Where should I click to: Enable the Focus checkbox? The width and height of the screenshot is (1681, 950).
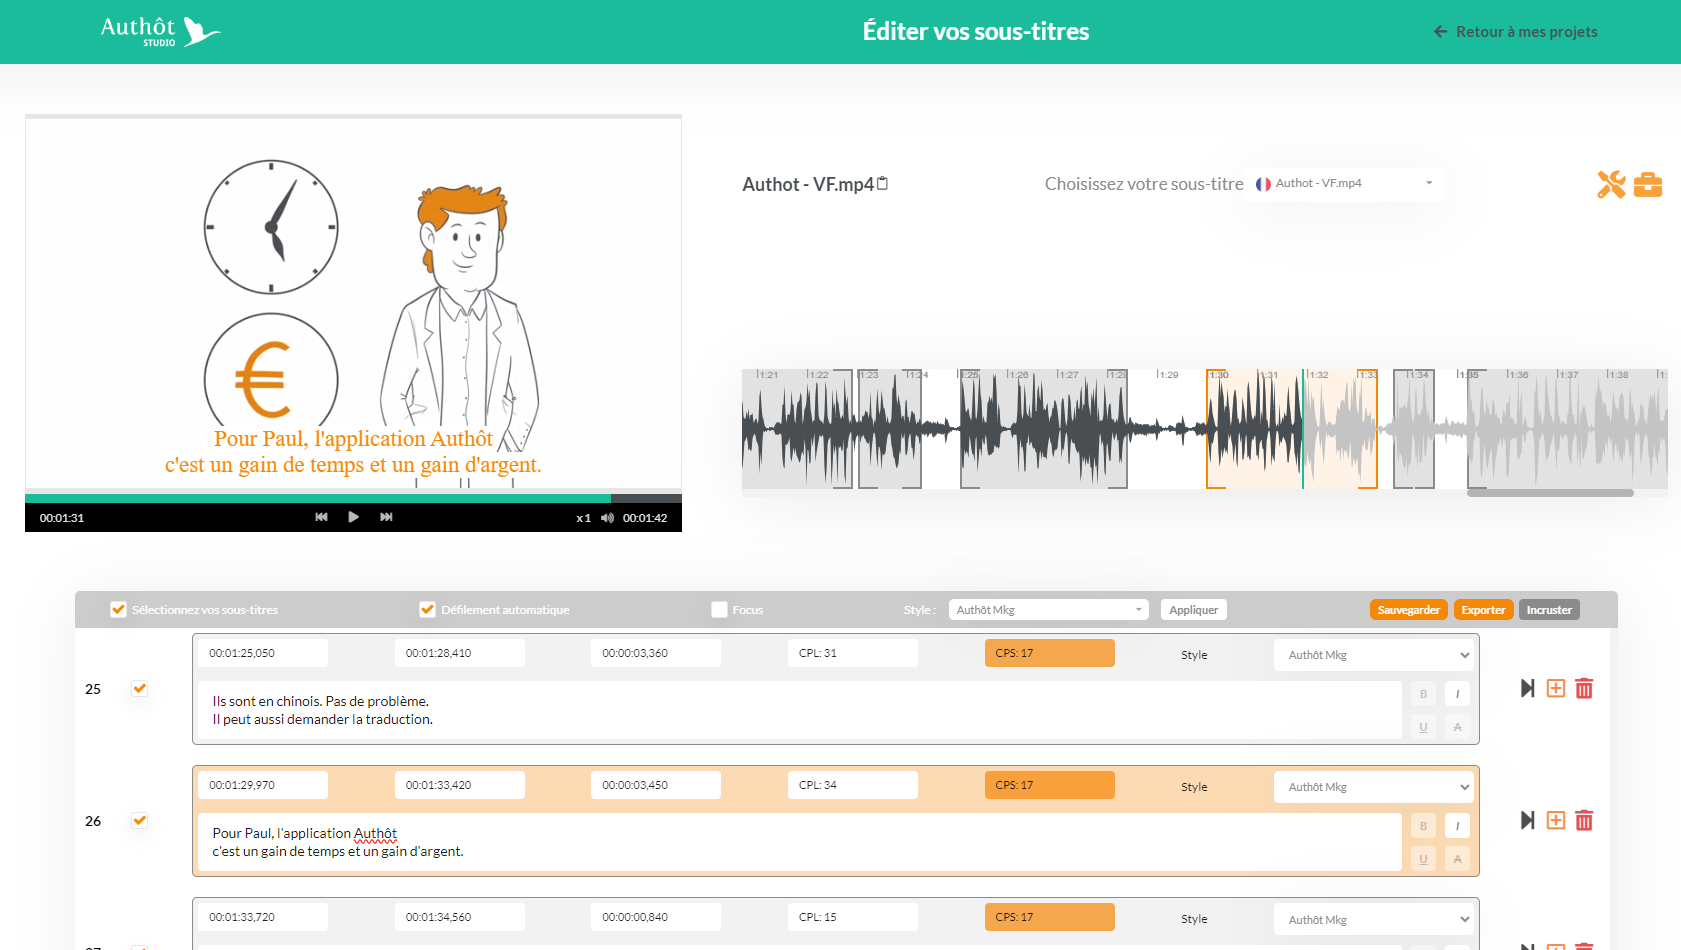pos(719,609)
